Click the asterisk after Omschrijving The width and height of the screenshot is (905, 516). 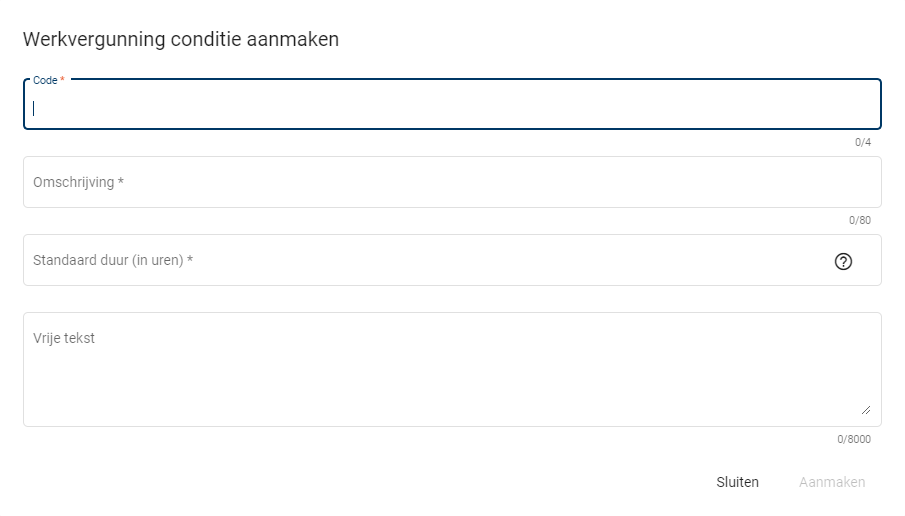point(121,183)
